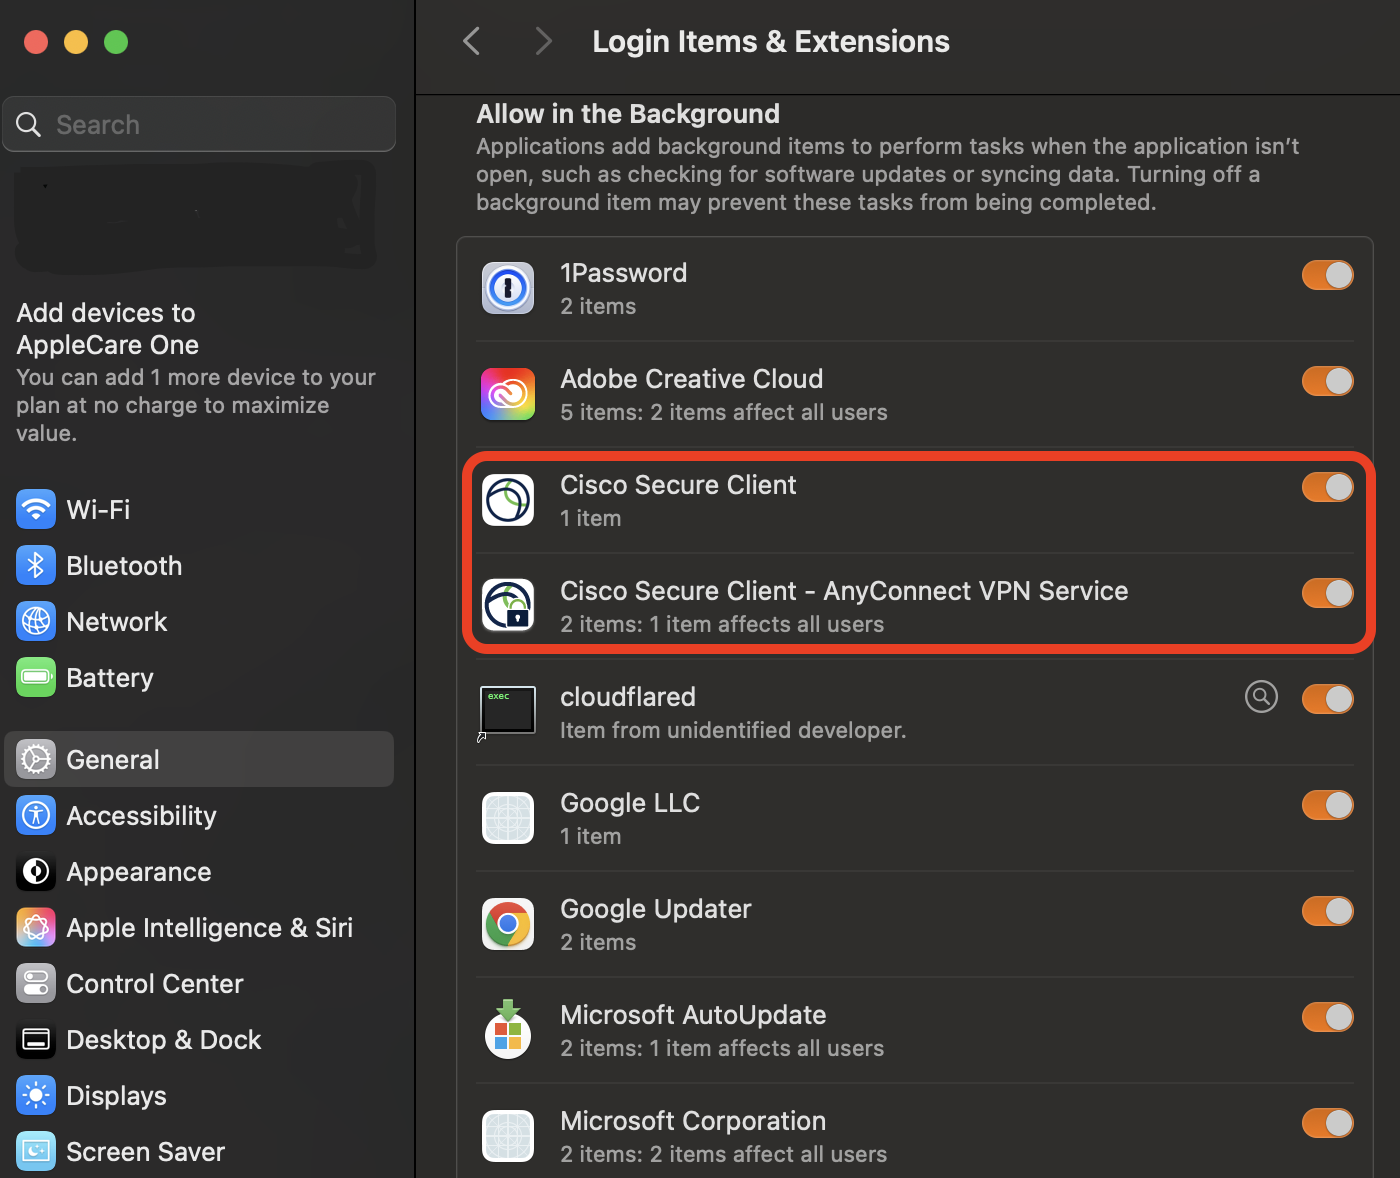Click the Microsoft AutoUpdate name text
The width and height of the screenshot is (1400, 1178).
(693, 1015)
